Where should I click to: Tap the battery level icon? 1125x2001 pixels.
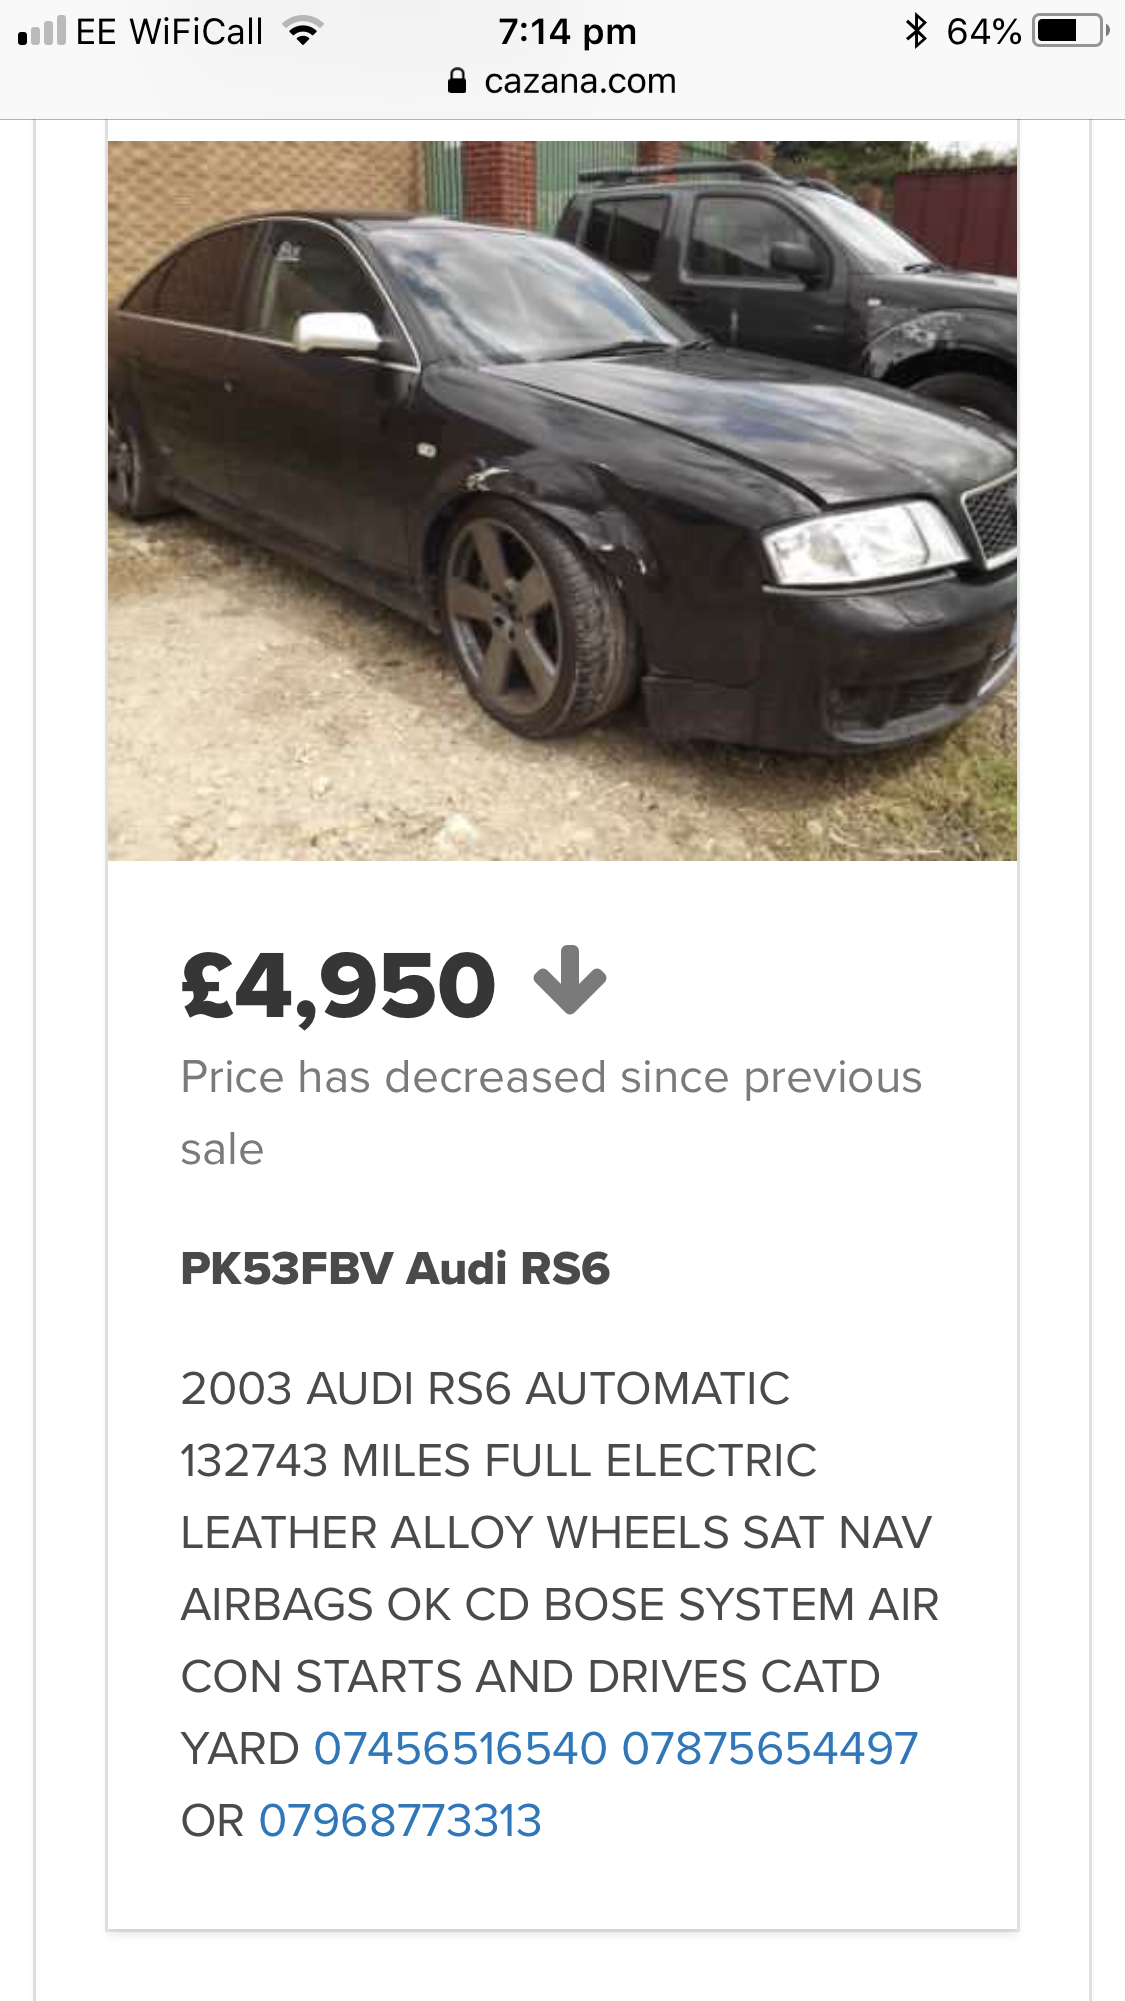coord(1071,31)
